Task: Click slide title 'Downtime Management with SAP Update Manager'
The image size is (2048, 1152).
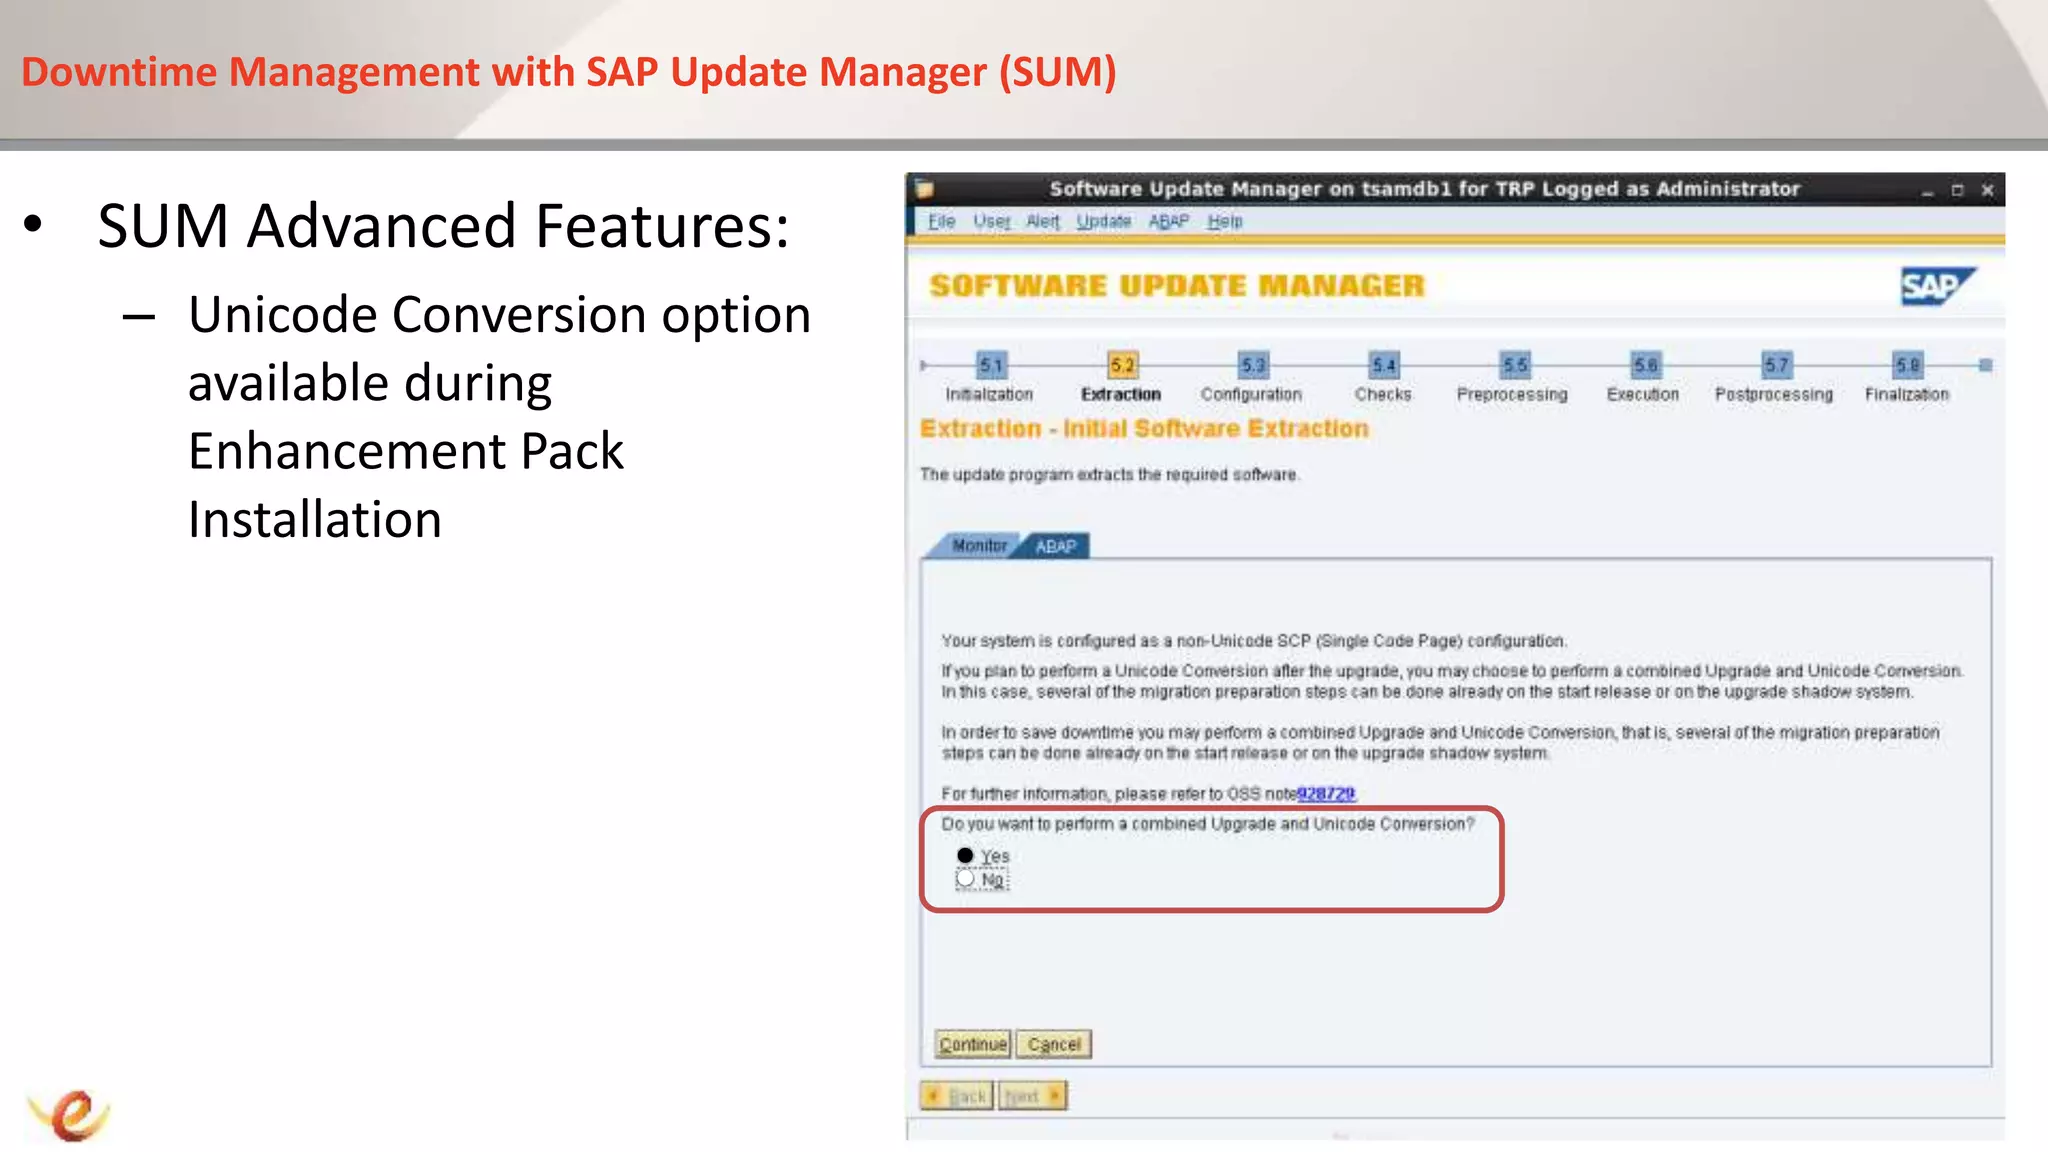Action: 569,72
